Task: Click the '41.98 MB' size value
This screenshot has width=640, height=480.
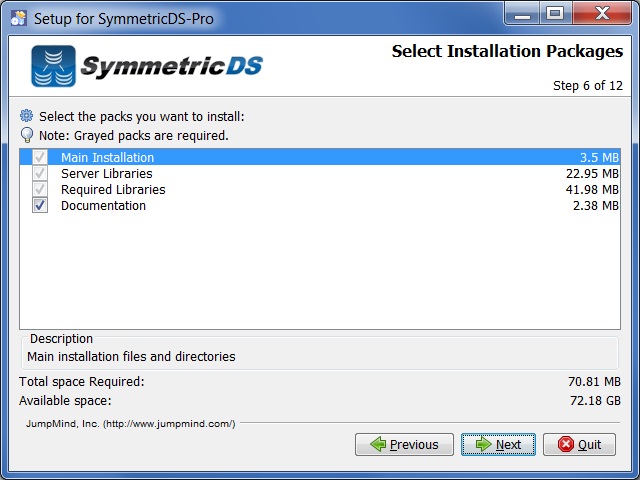Action: [592, 189]
